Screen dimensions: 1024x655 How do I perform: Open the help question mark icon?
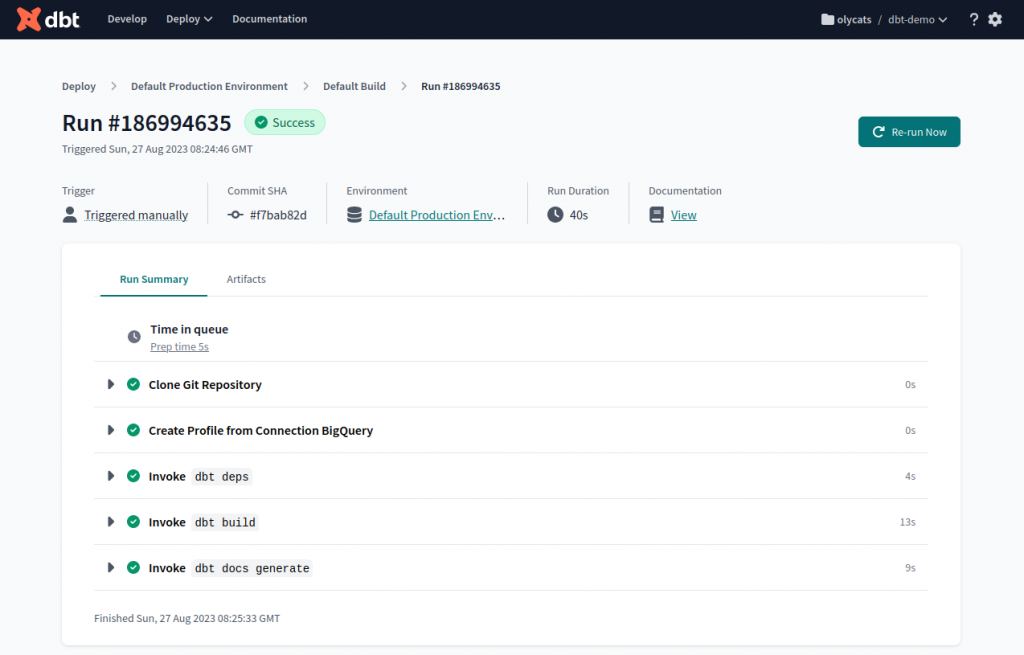pyautogui.click(x=974, y=20)
